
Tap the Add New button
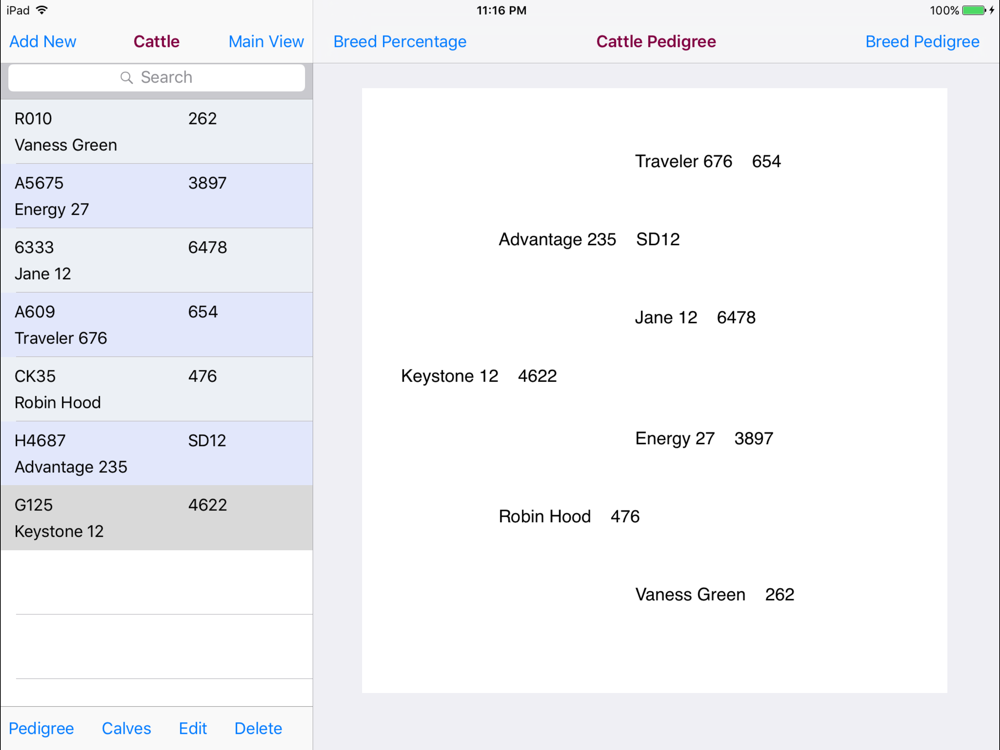pyautogui.click(x=43, y=42)
